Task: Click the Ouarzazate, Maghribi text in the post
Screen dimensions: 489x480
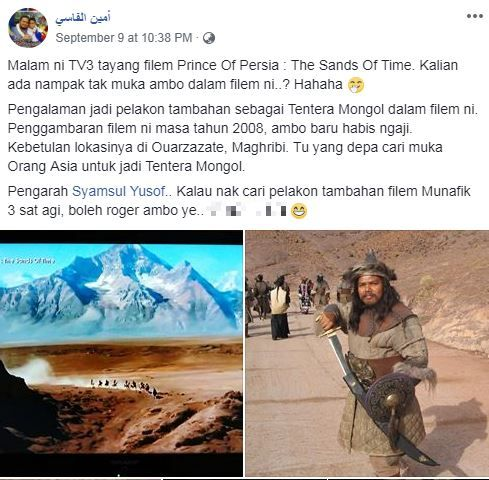Action: [x=219, y=148]
